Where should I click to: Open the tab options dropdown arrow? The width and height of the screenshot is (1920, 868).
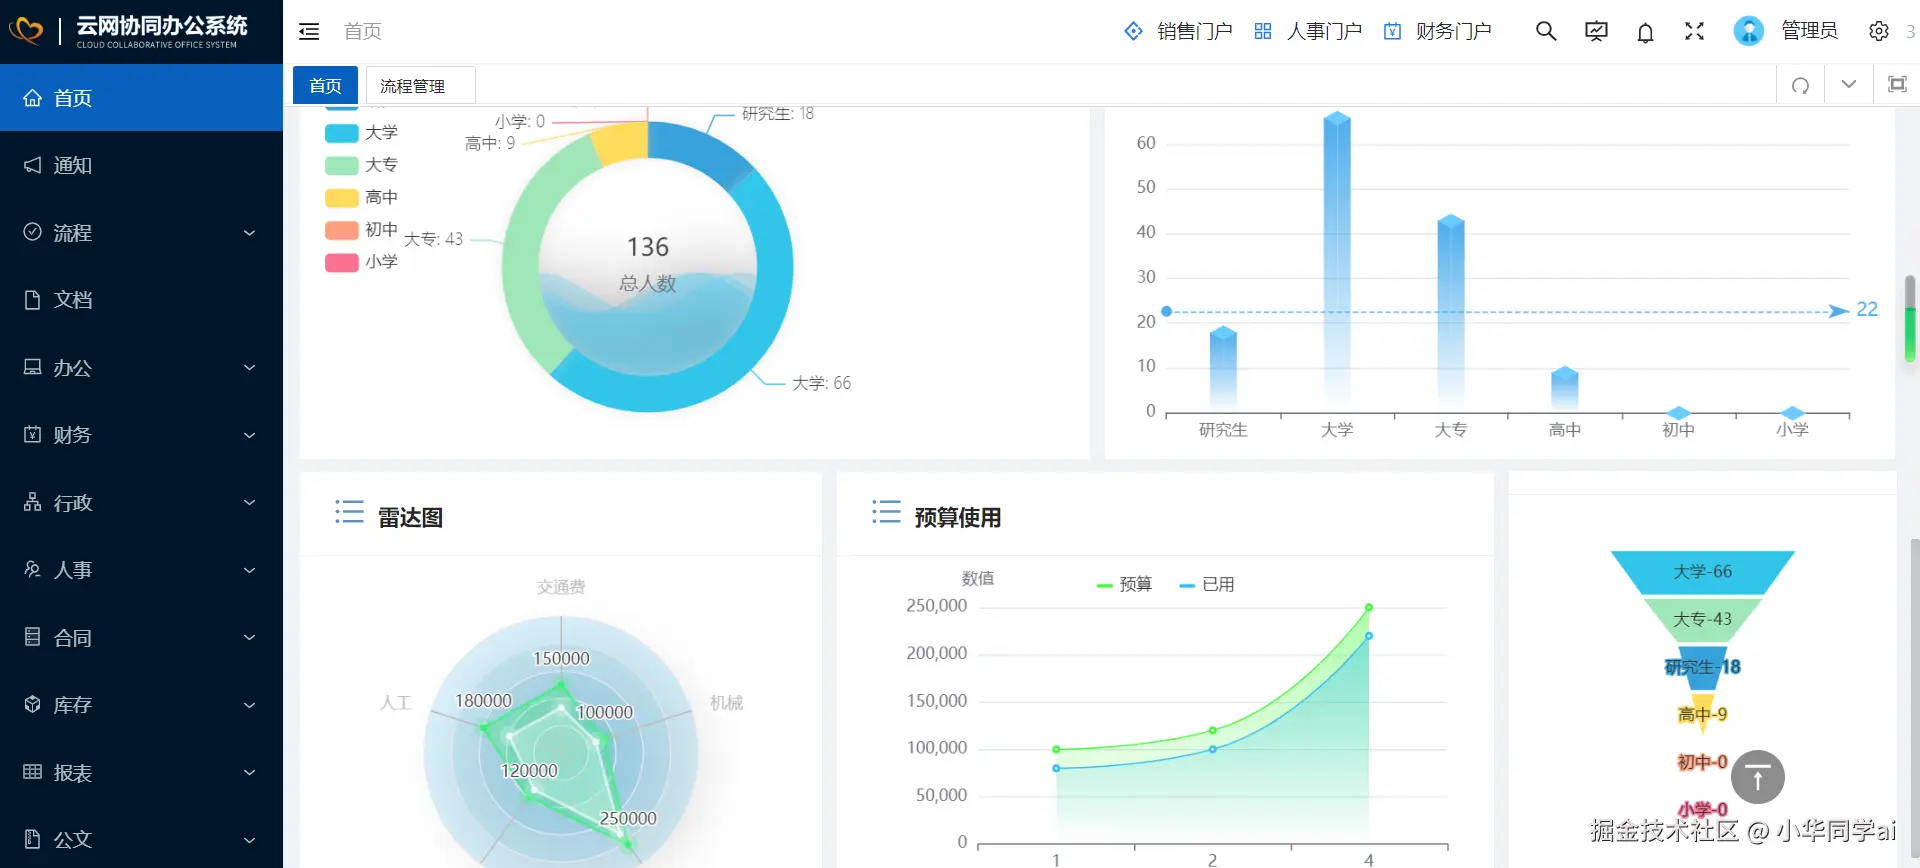pos(1849,85)
